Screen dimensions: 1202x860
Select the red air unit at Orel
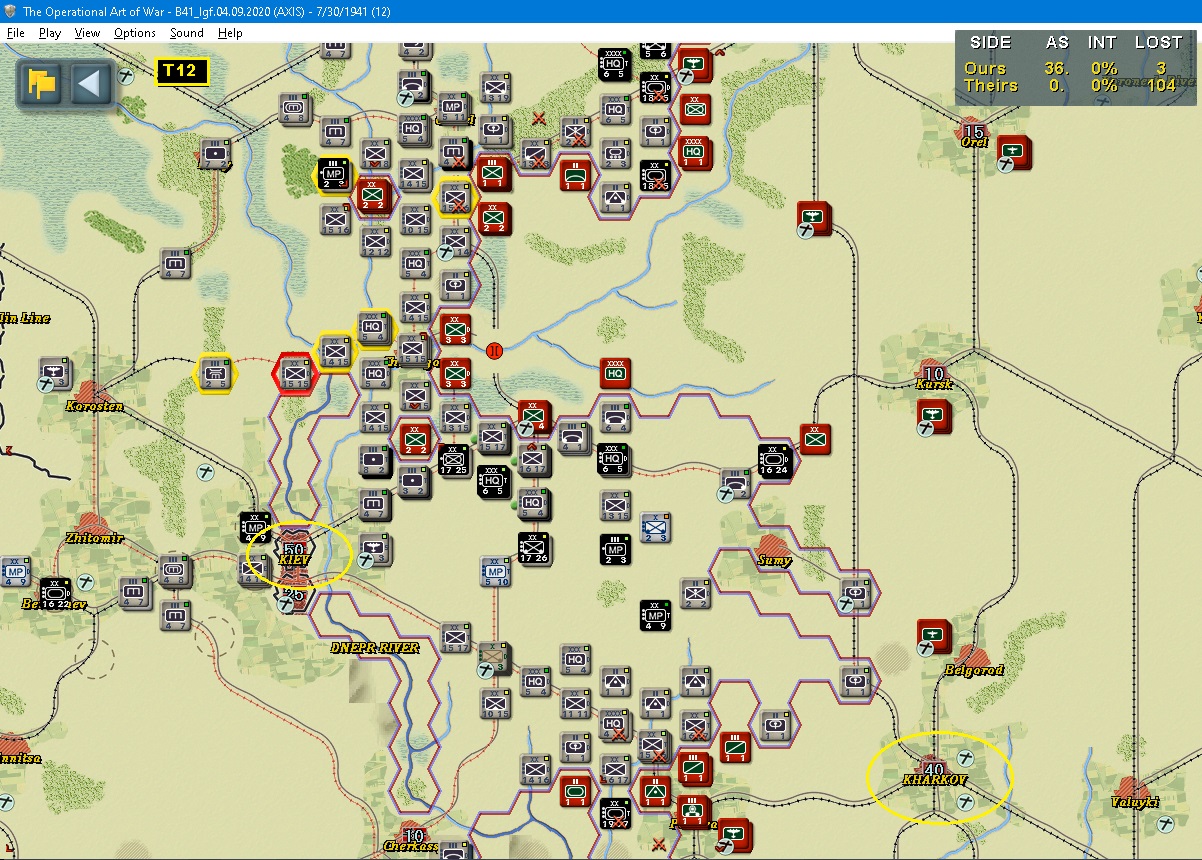[x=1014, y=152]
